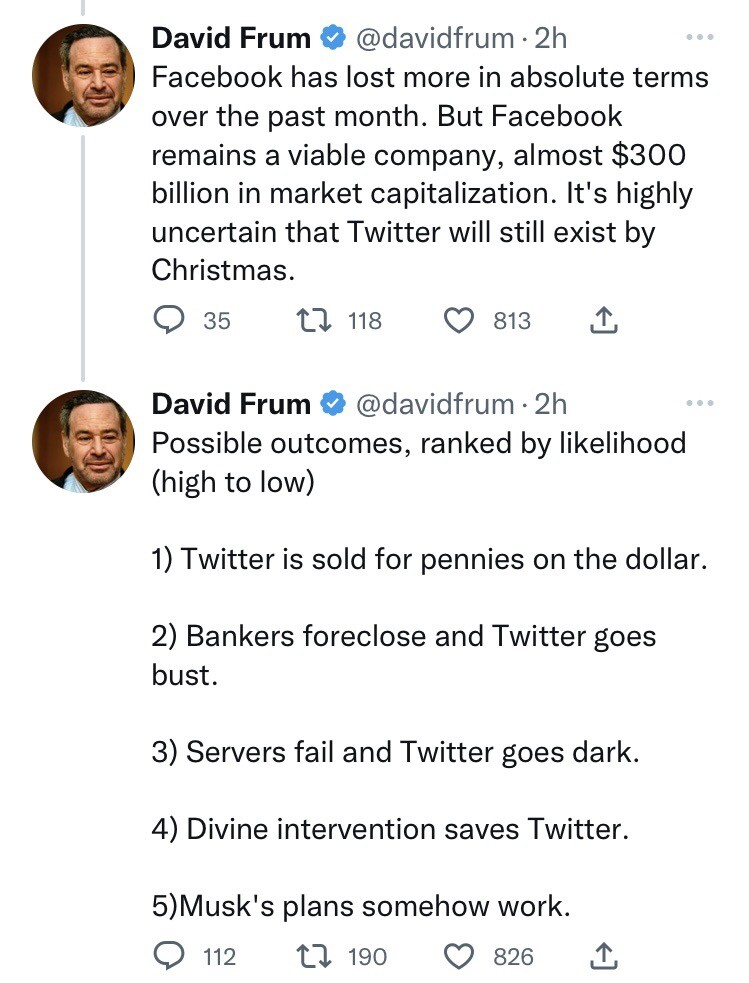The width and height of the screenshot is (749, 983).
Task: Like the possible outcomes ranked tweet
Action: tap(458, 957)
